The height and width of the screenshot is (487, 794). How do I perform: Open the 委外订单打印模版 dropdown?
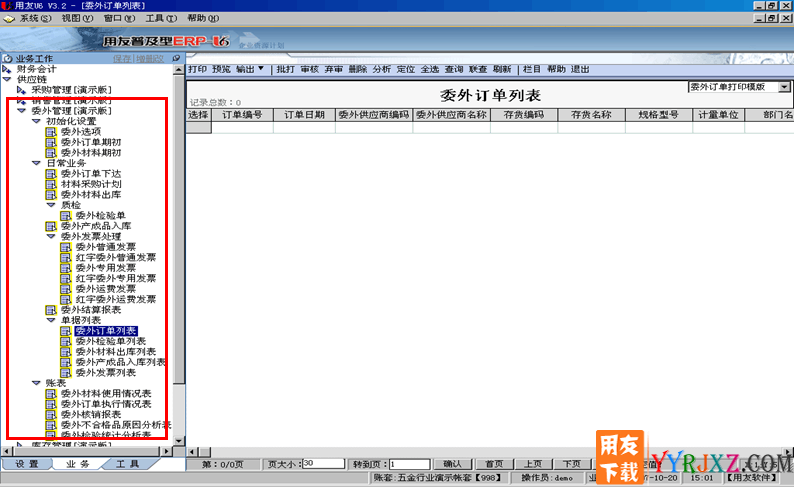coord(784,87)
